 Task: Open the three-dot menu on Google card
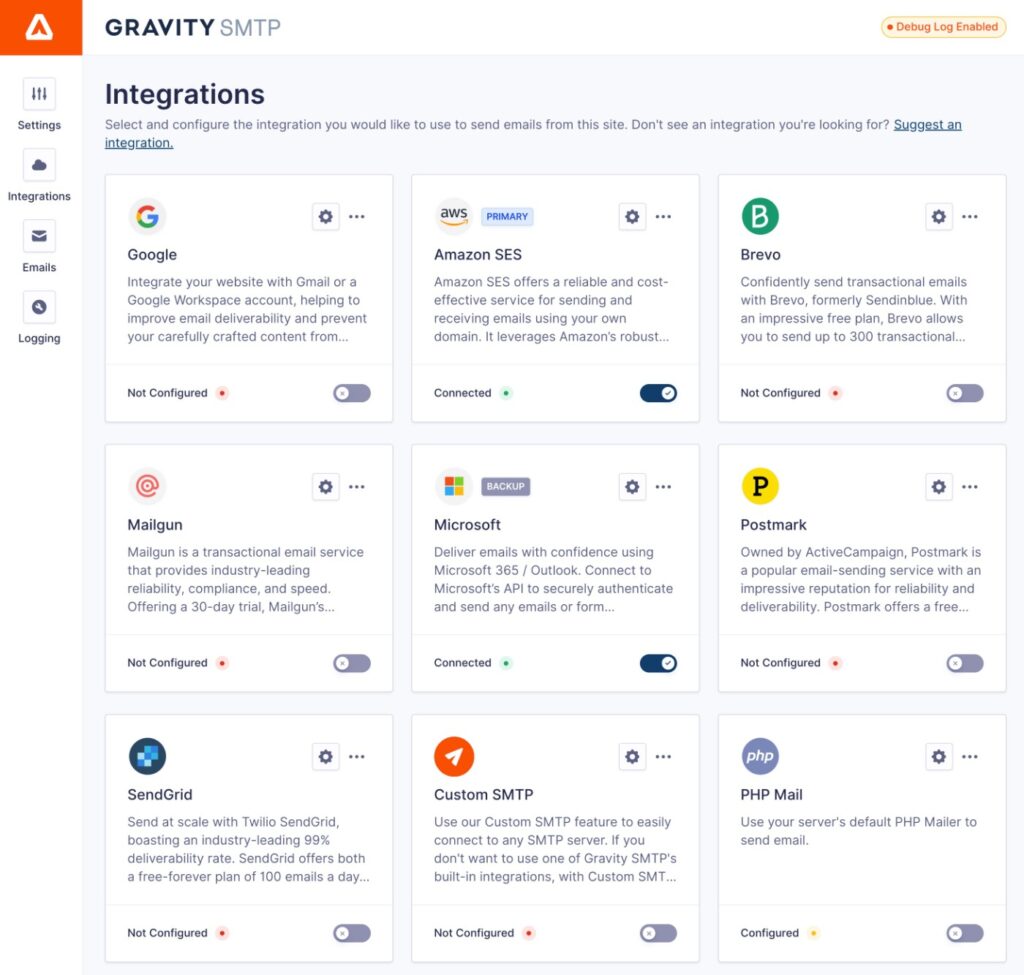[357, 217]
